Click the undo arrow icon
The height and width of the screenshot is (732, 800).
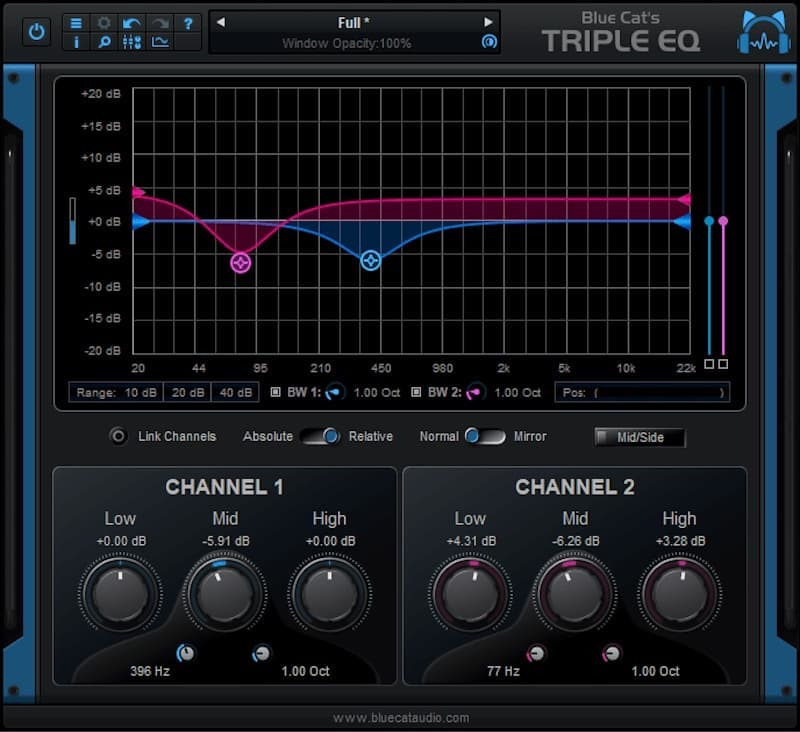[x=131, y=22]
